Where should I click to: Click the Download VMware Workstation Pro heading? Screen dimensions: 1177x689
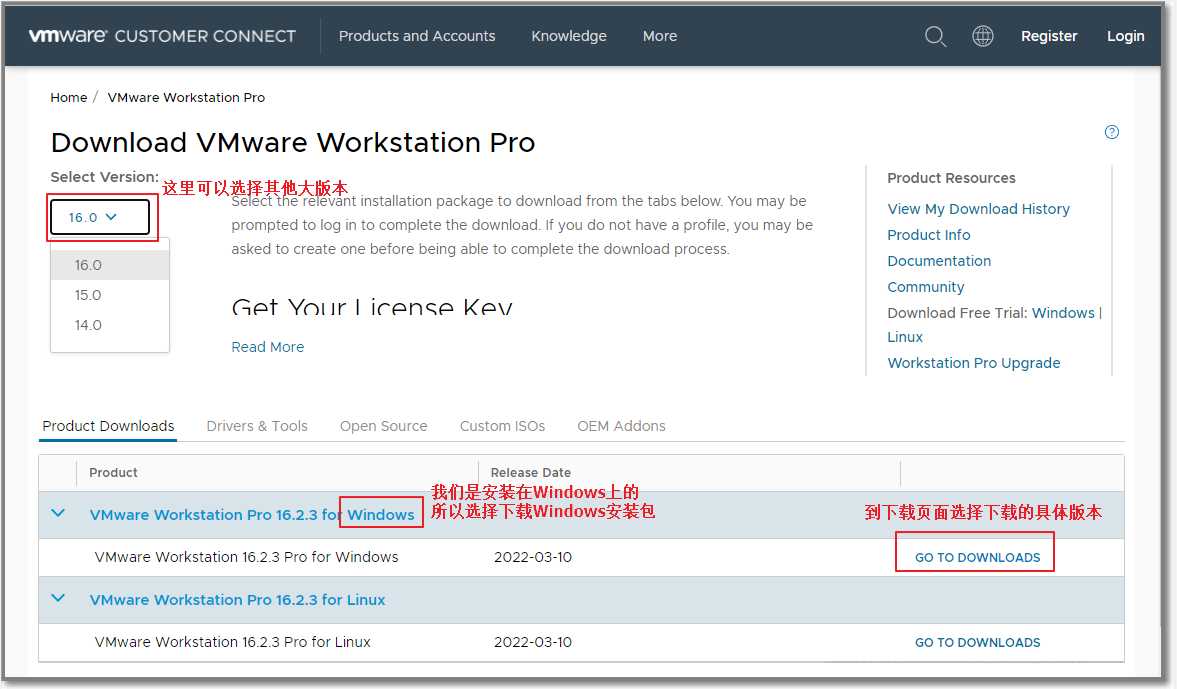click(293, 143)
